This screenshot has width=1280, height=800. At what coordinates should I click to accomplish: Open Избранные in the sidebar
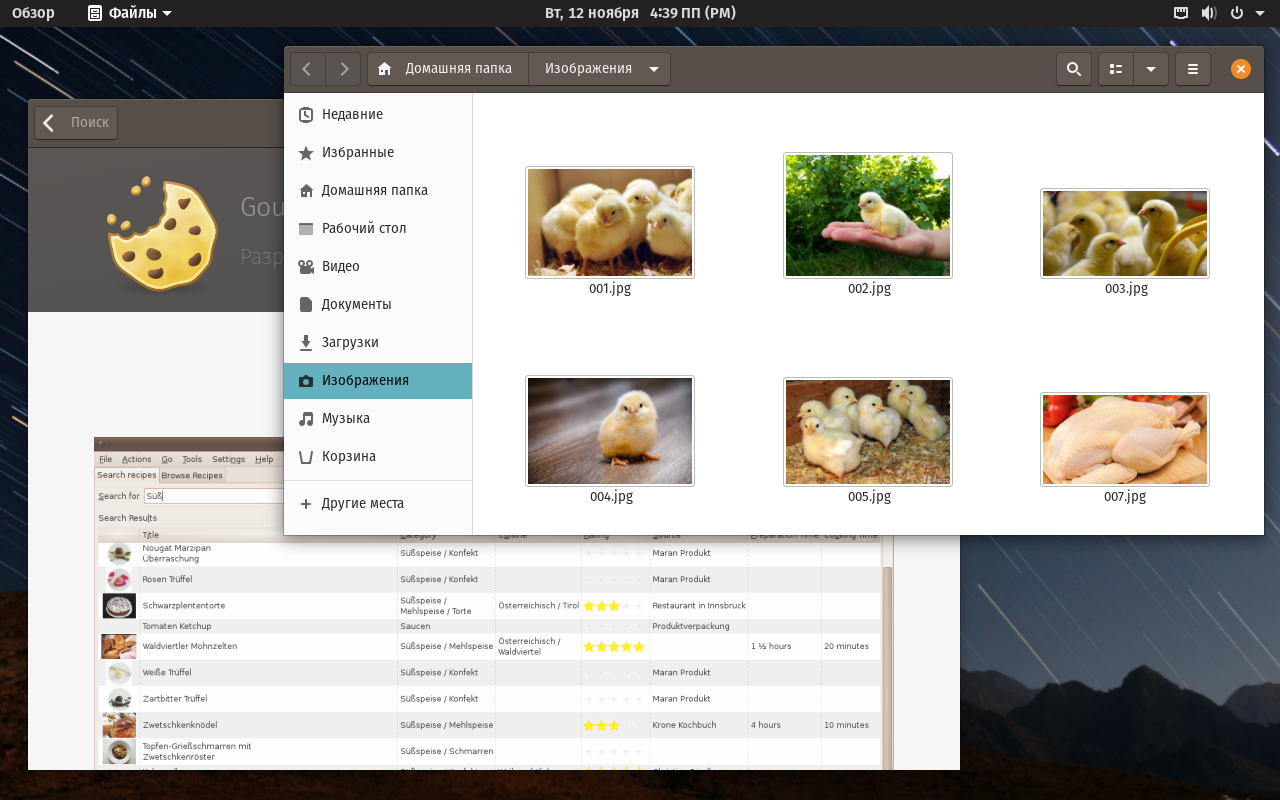(378, 152)
